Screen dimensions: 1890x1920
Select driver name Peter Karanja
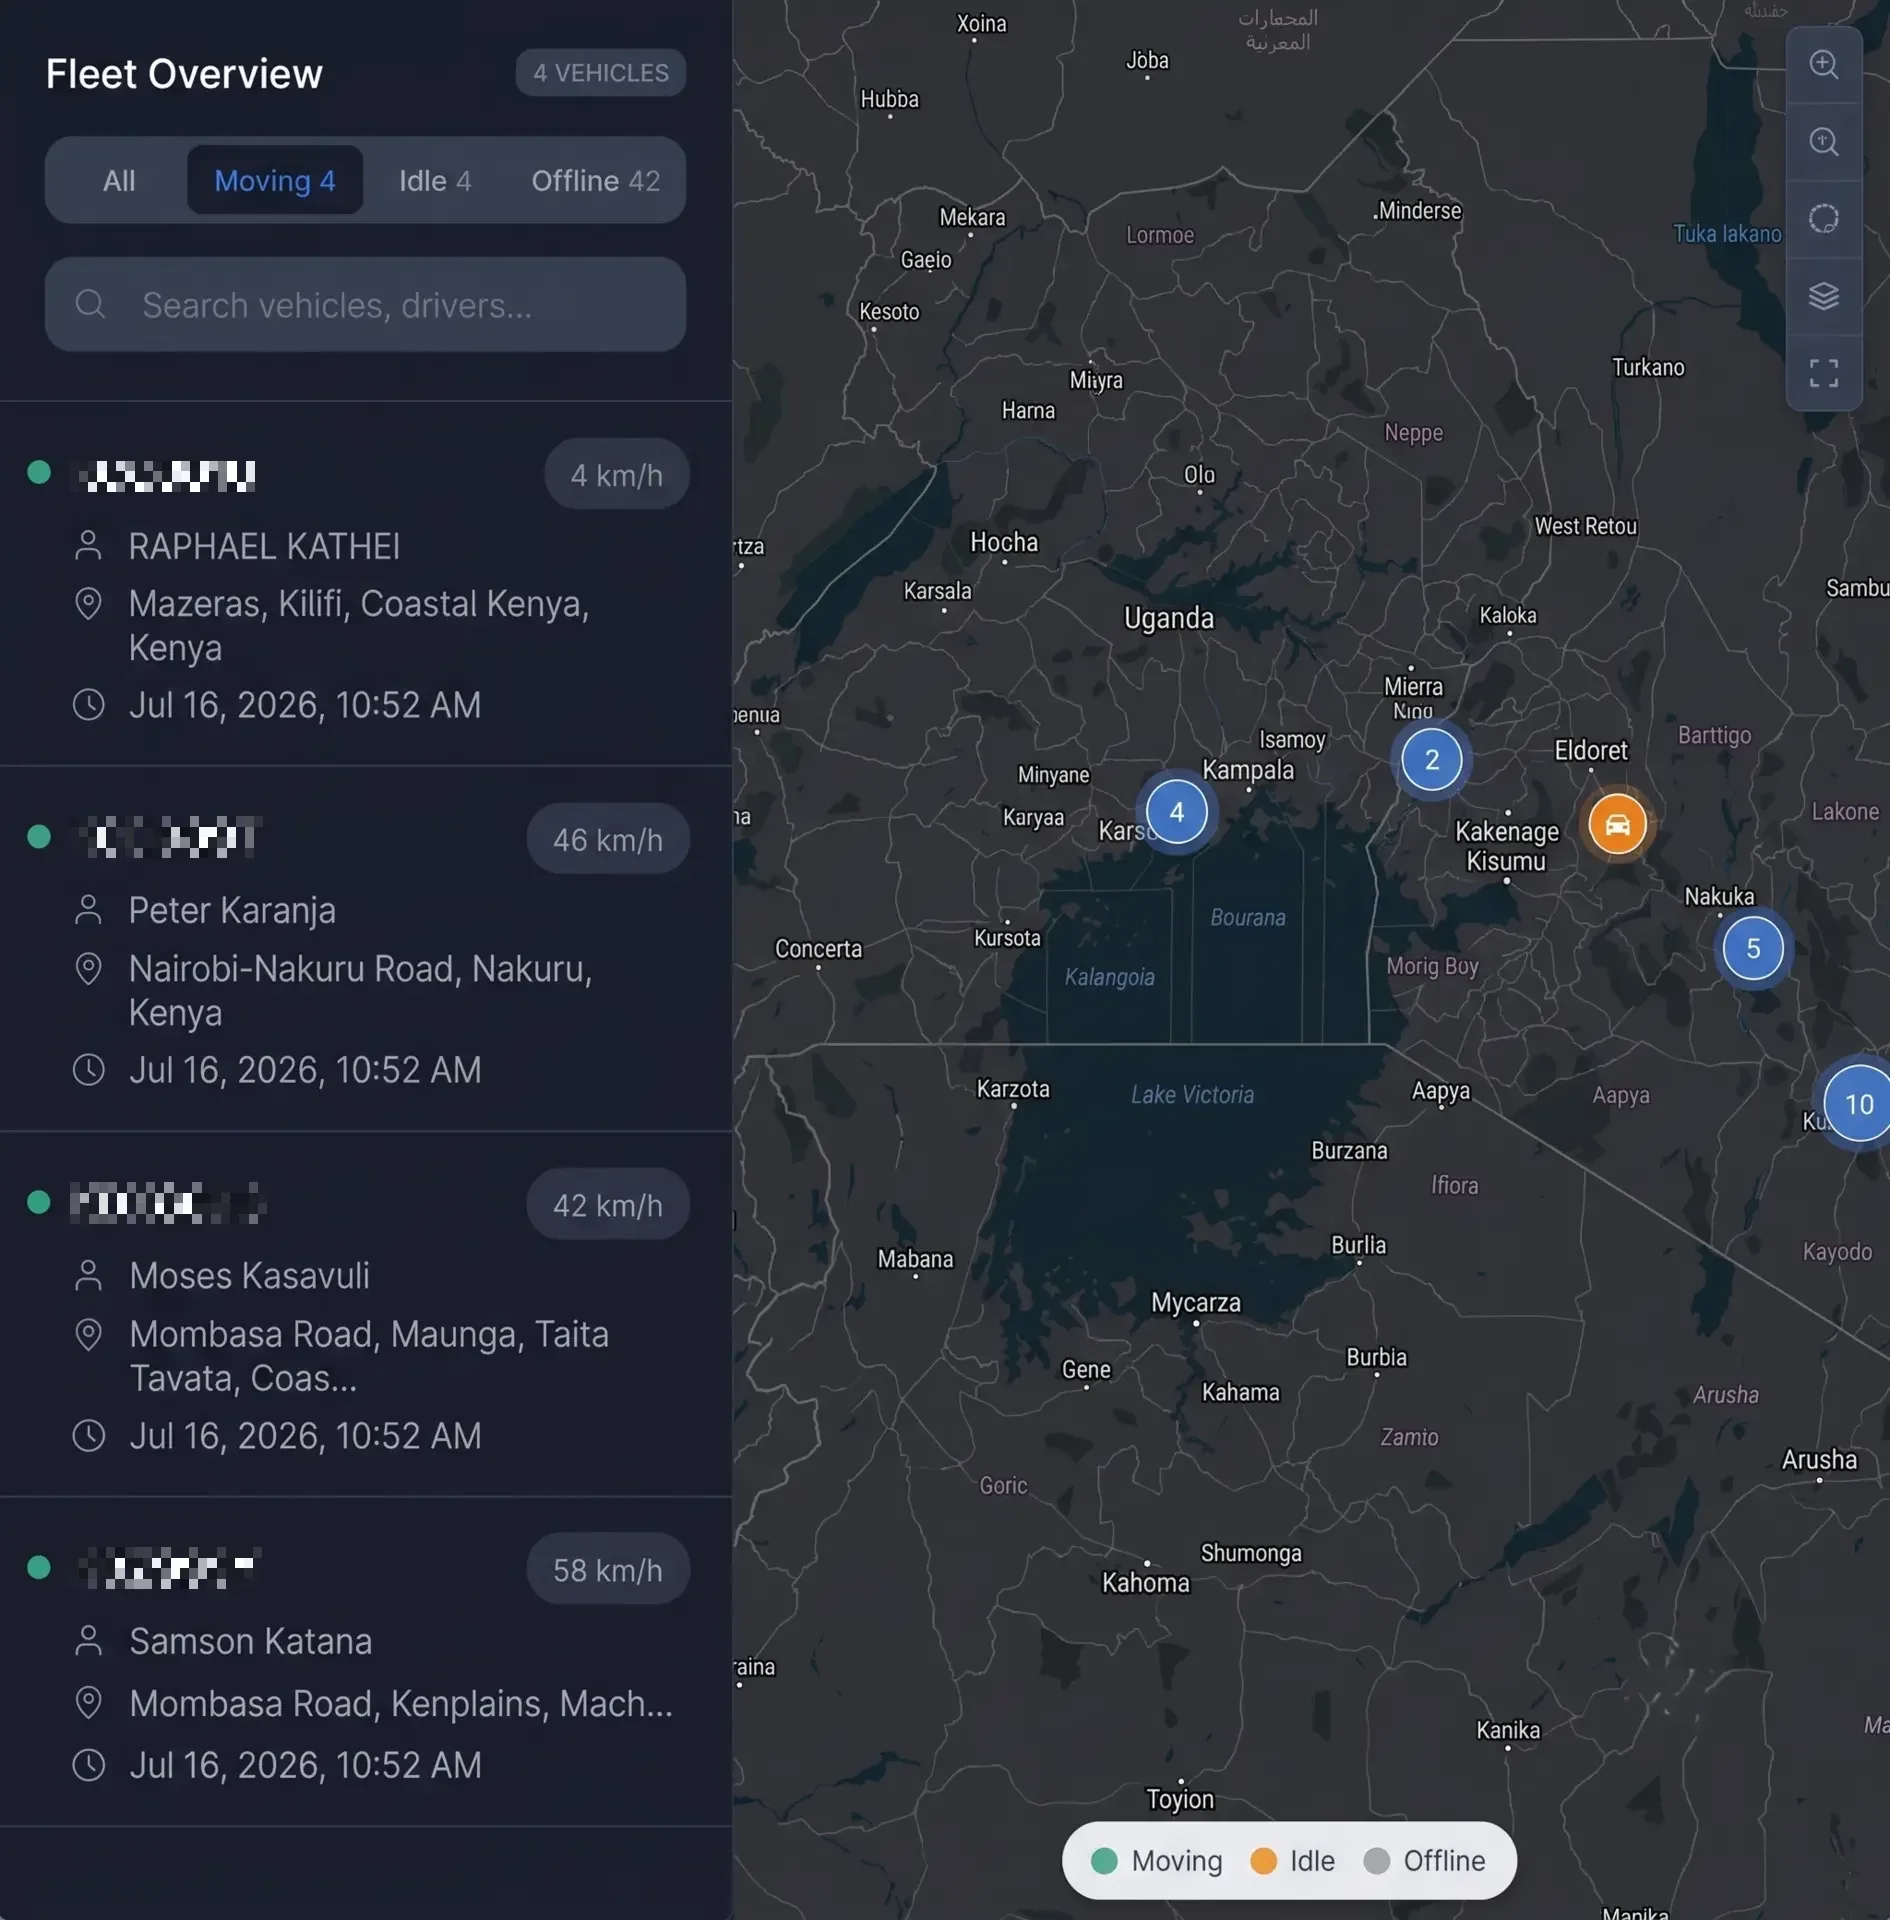[232, 911]
